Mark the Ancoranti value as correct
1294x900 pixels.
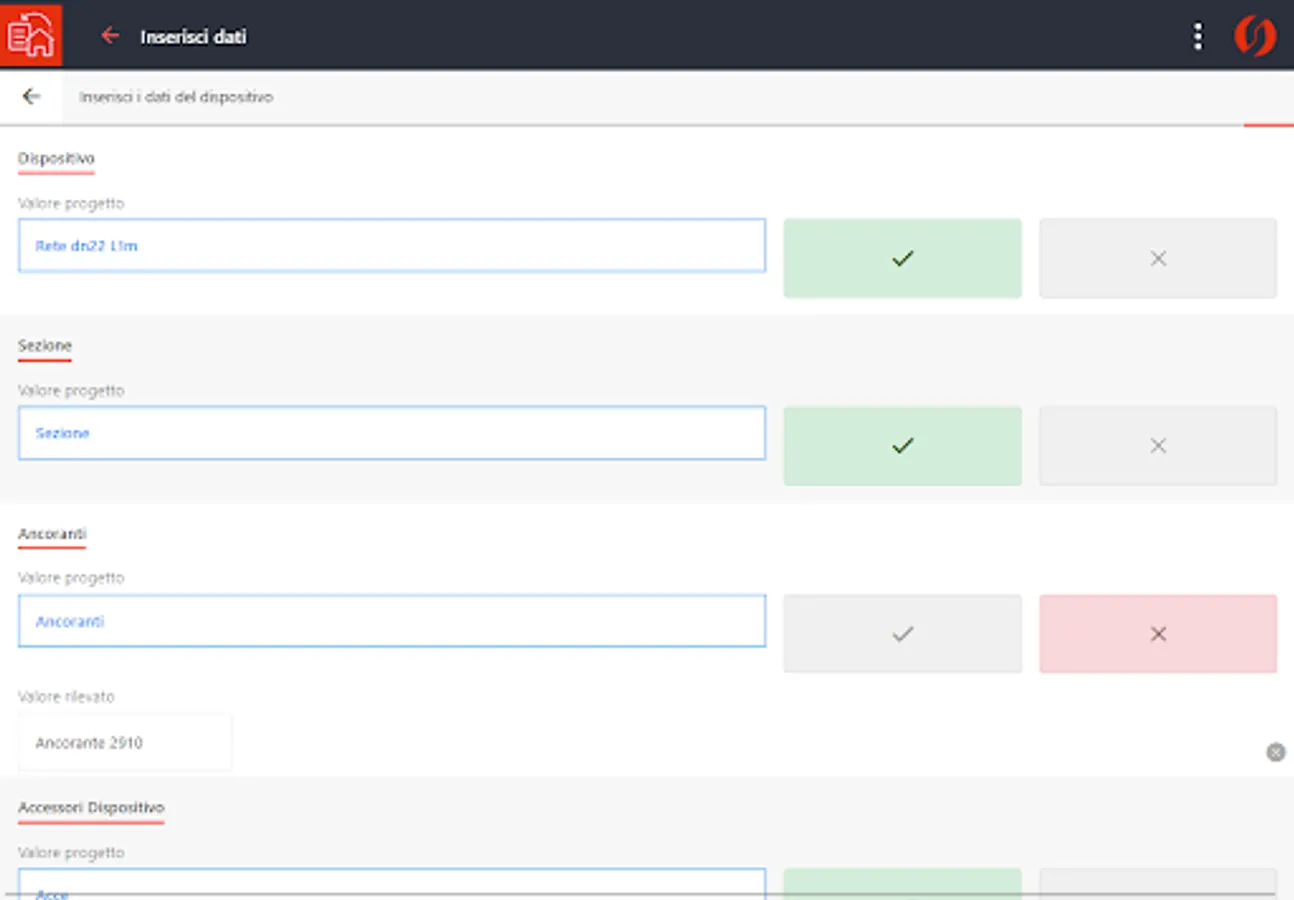[902, 634]
